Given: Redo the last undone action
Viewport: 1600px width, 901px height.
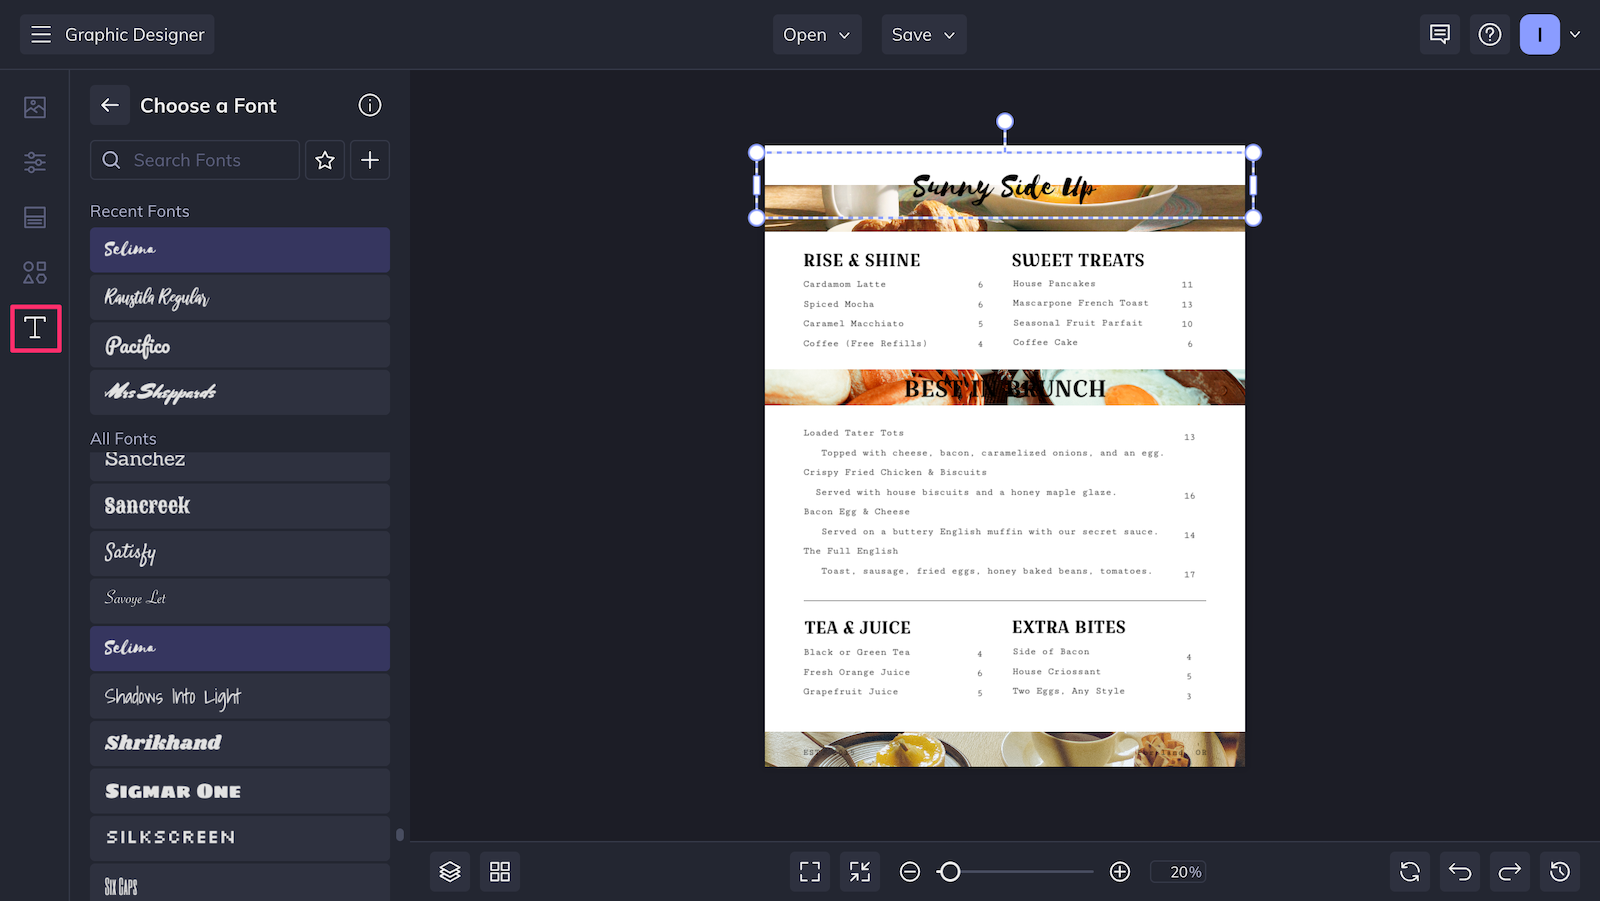Looking at the screenshot, I should 1509,871.
